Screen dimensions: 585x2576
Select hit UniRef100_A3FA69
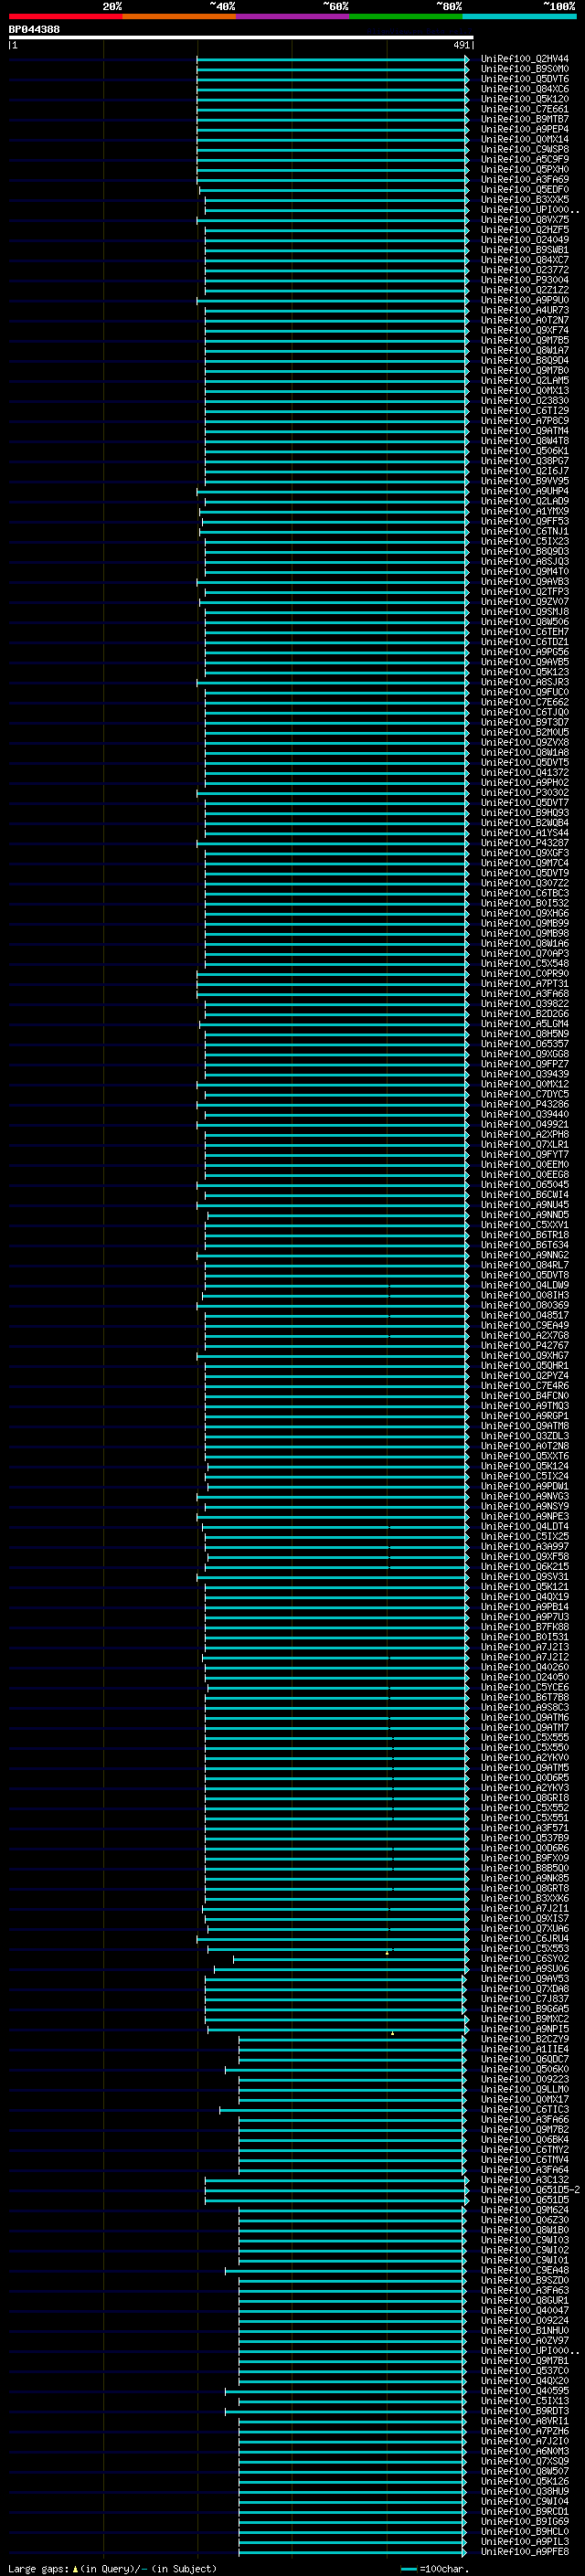525,180
